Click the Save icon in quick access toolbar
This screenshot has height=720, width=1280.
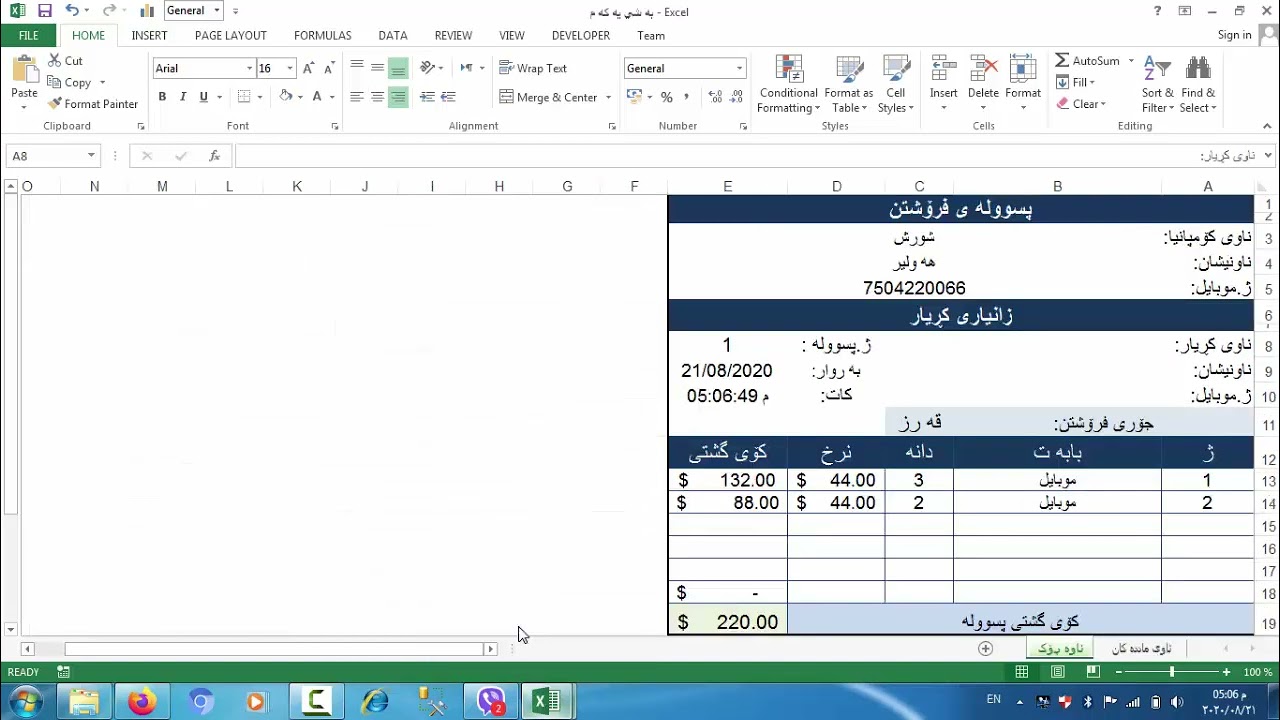click(x=44, y=11)
